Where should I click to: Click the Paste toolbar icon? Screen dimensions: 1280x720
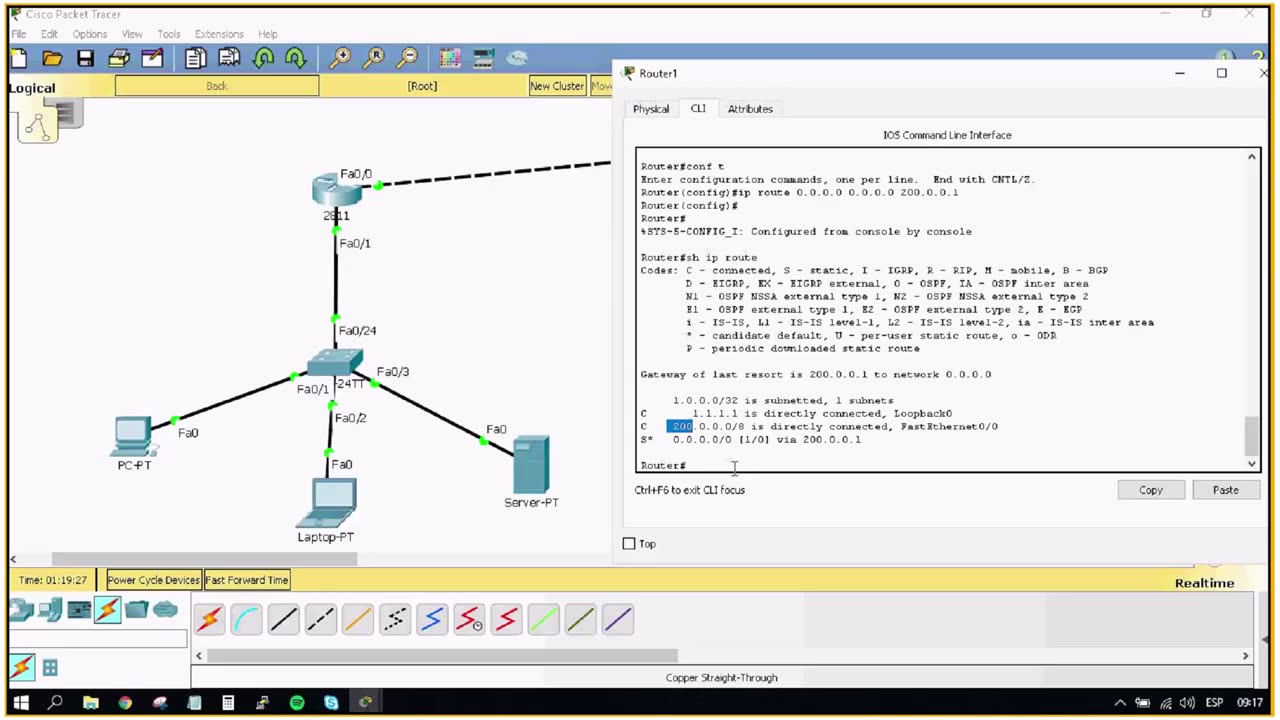pos(229,59)
